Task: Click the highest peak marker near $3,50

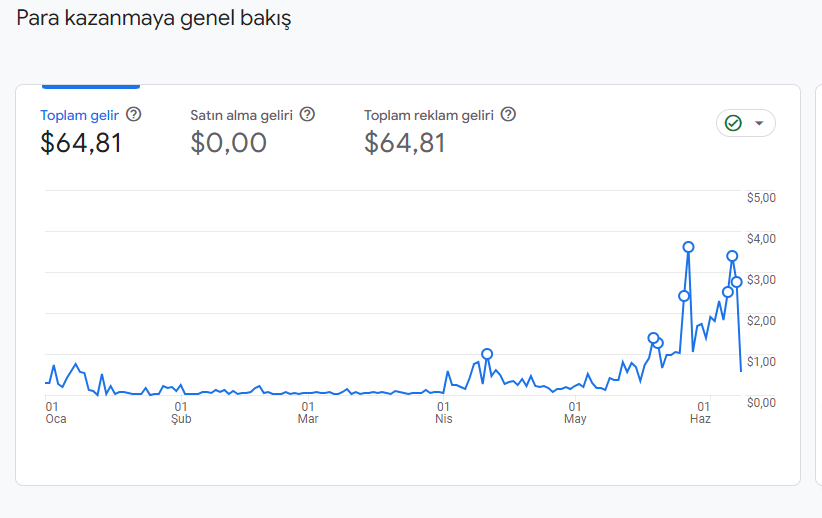Action: [688, 247]
